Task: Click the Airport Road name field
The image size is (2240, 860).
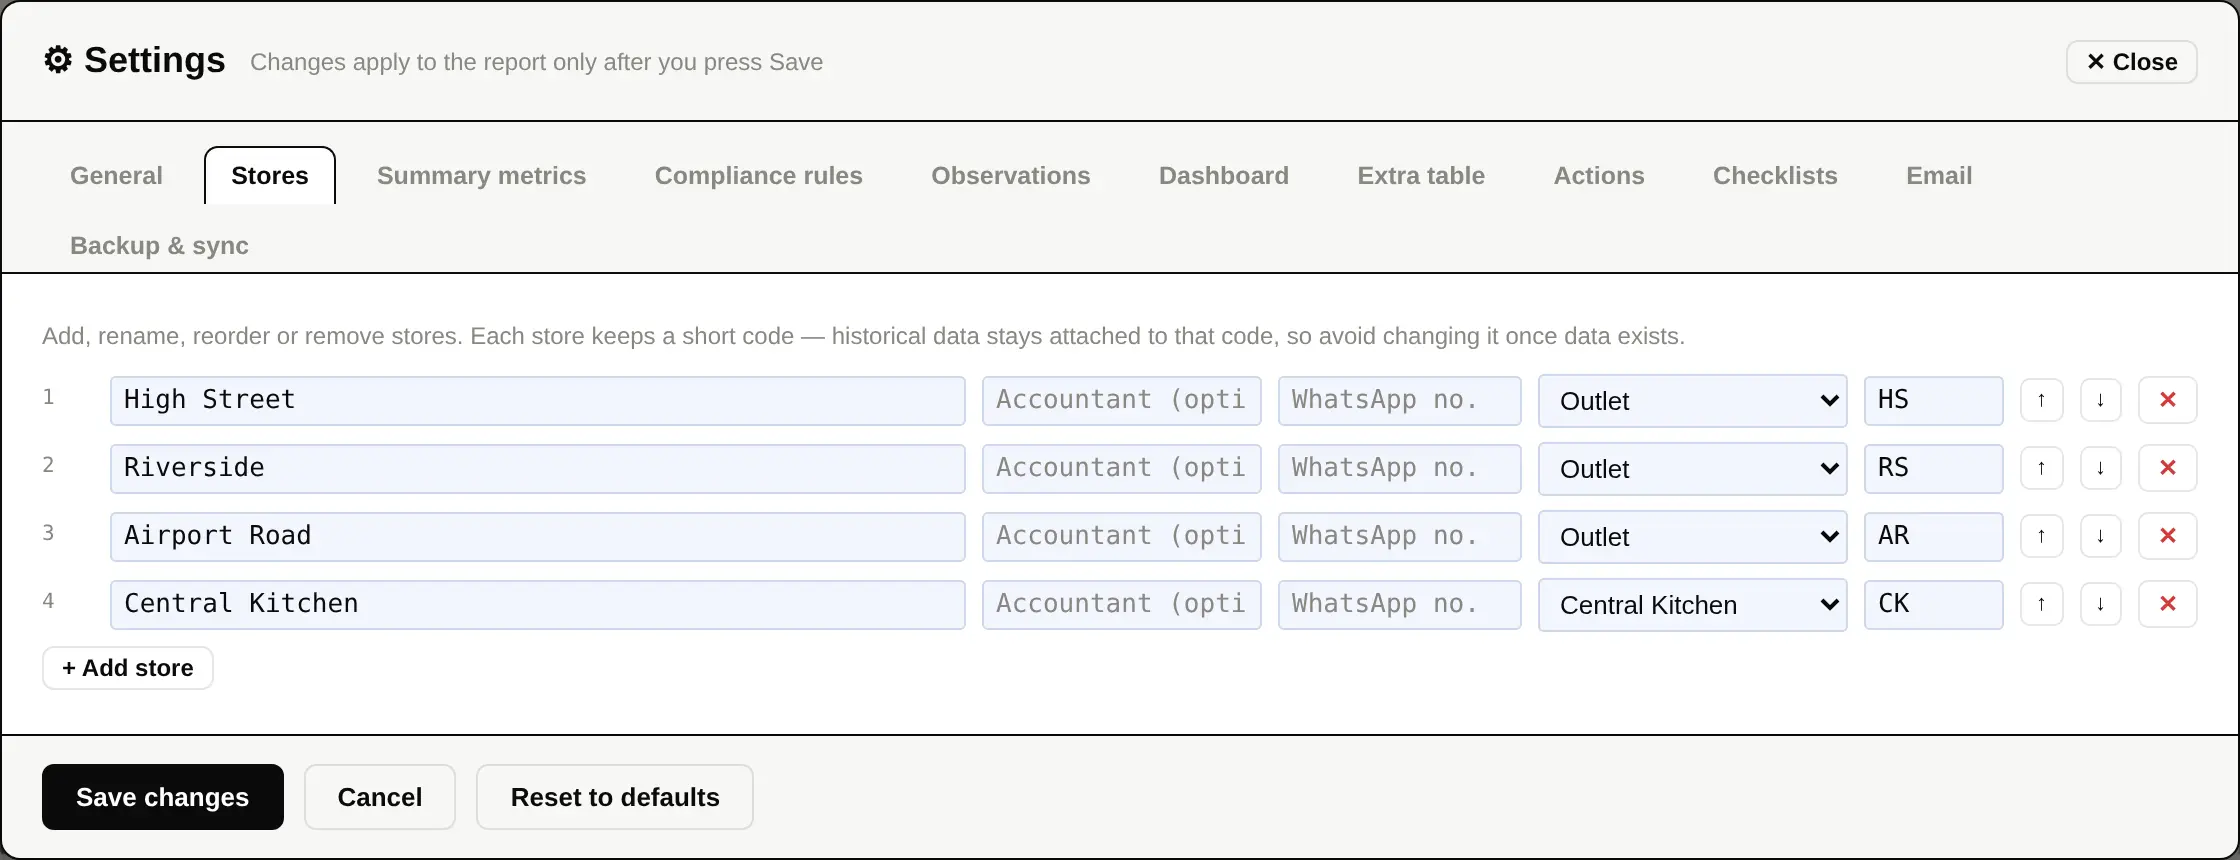Action: click(538, 536)
